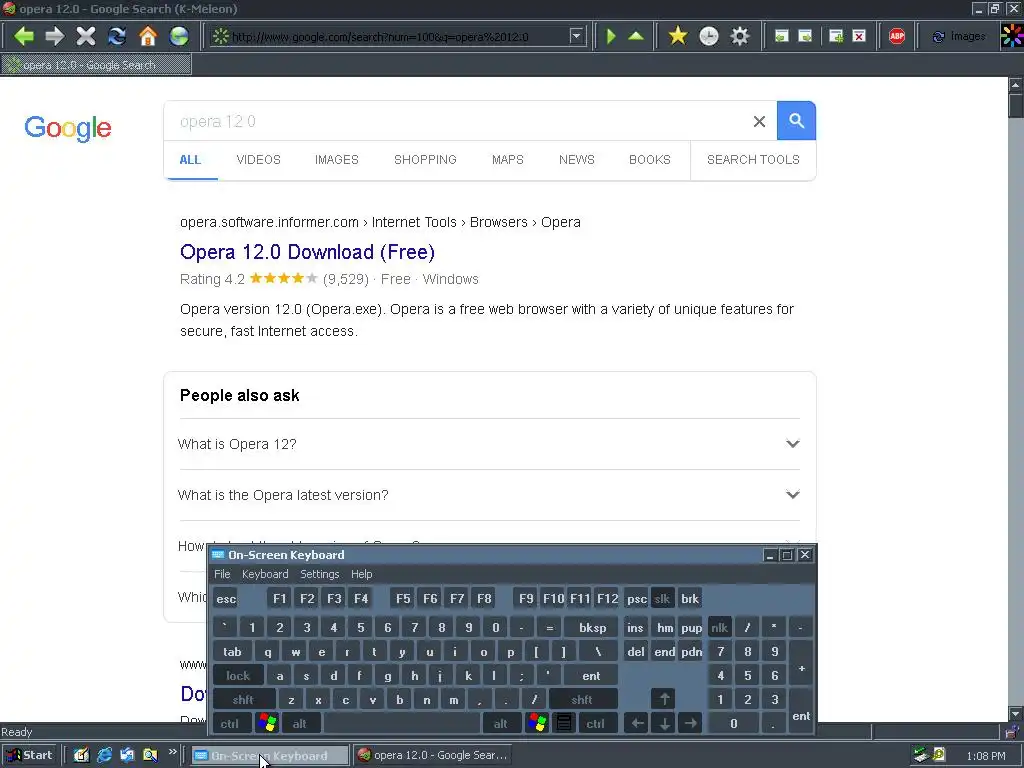Click the tab key on keyboard
The image size is (1024, 768).
click(x=232, y=652)
